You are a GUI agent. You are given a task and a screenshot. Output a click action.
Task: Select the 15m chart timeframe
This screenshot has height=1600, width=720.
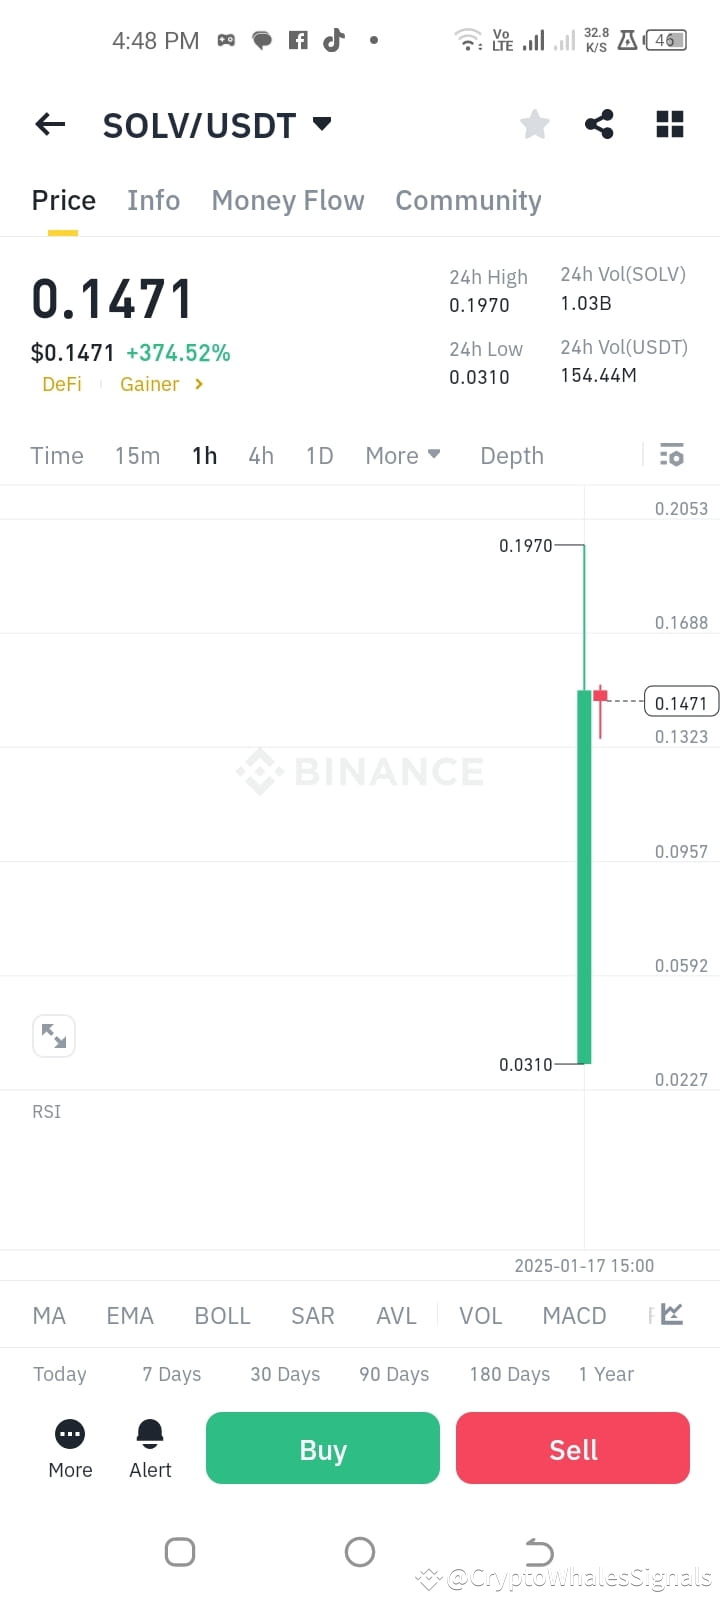[137, 455]
